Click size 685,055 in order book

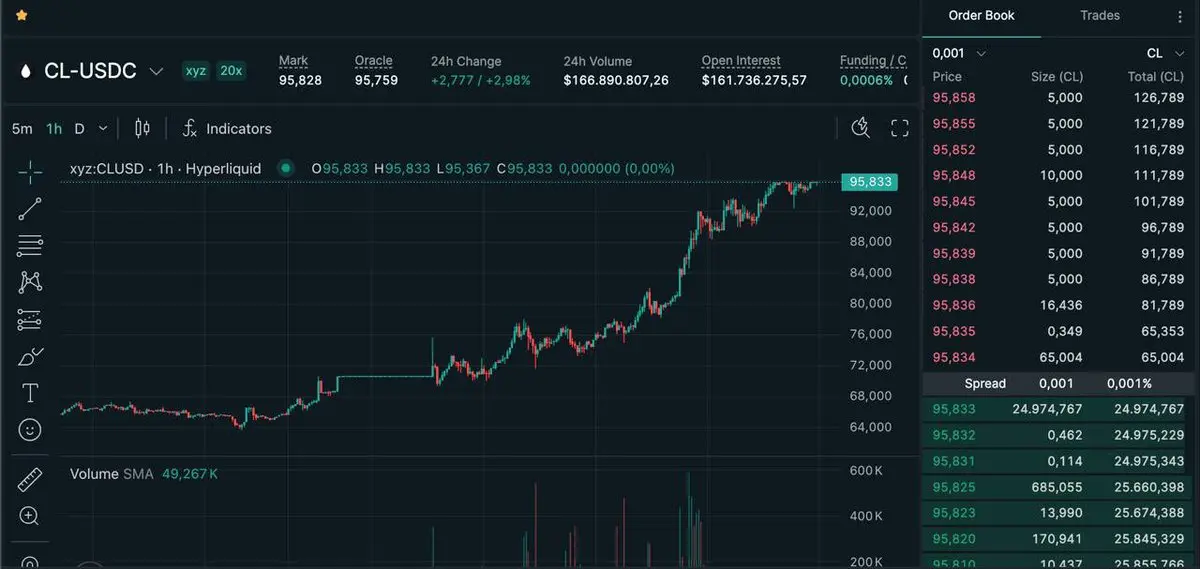click(1056, 487)
